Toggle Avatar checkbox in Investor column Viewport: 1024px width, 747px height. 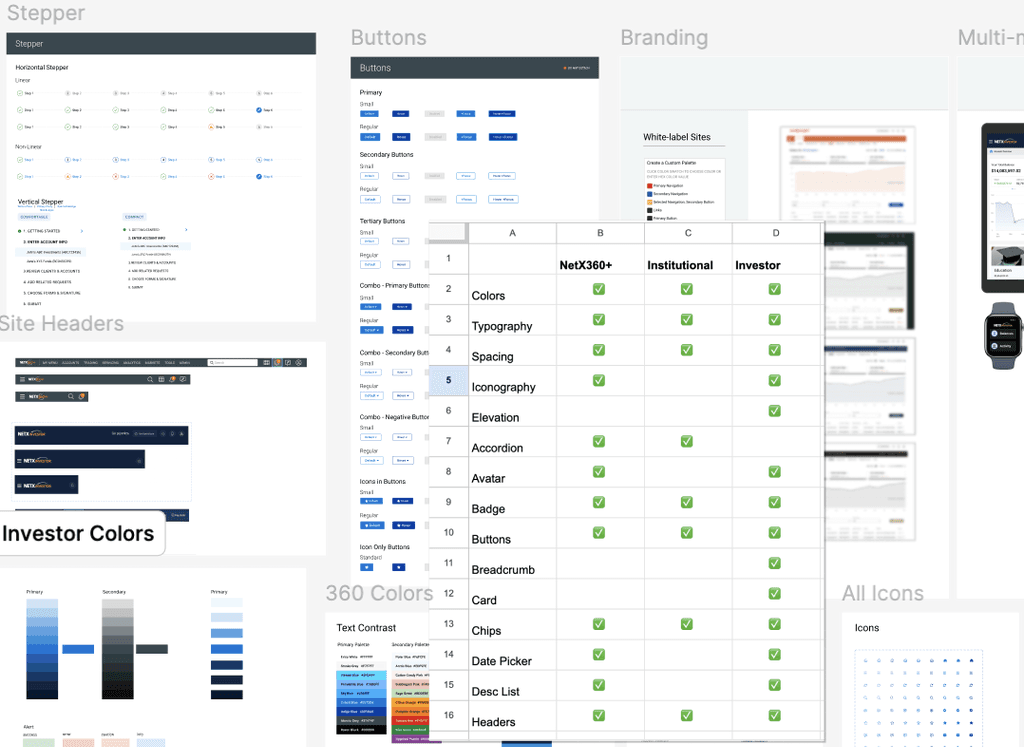coord(775,471)
